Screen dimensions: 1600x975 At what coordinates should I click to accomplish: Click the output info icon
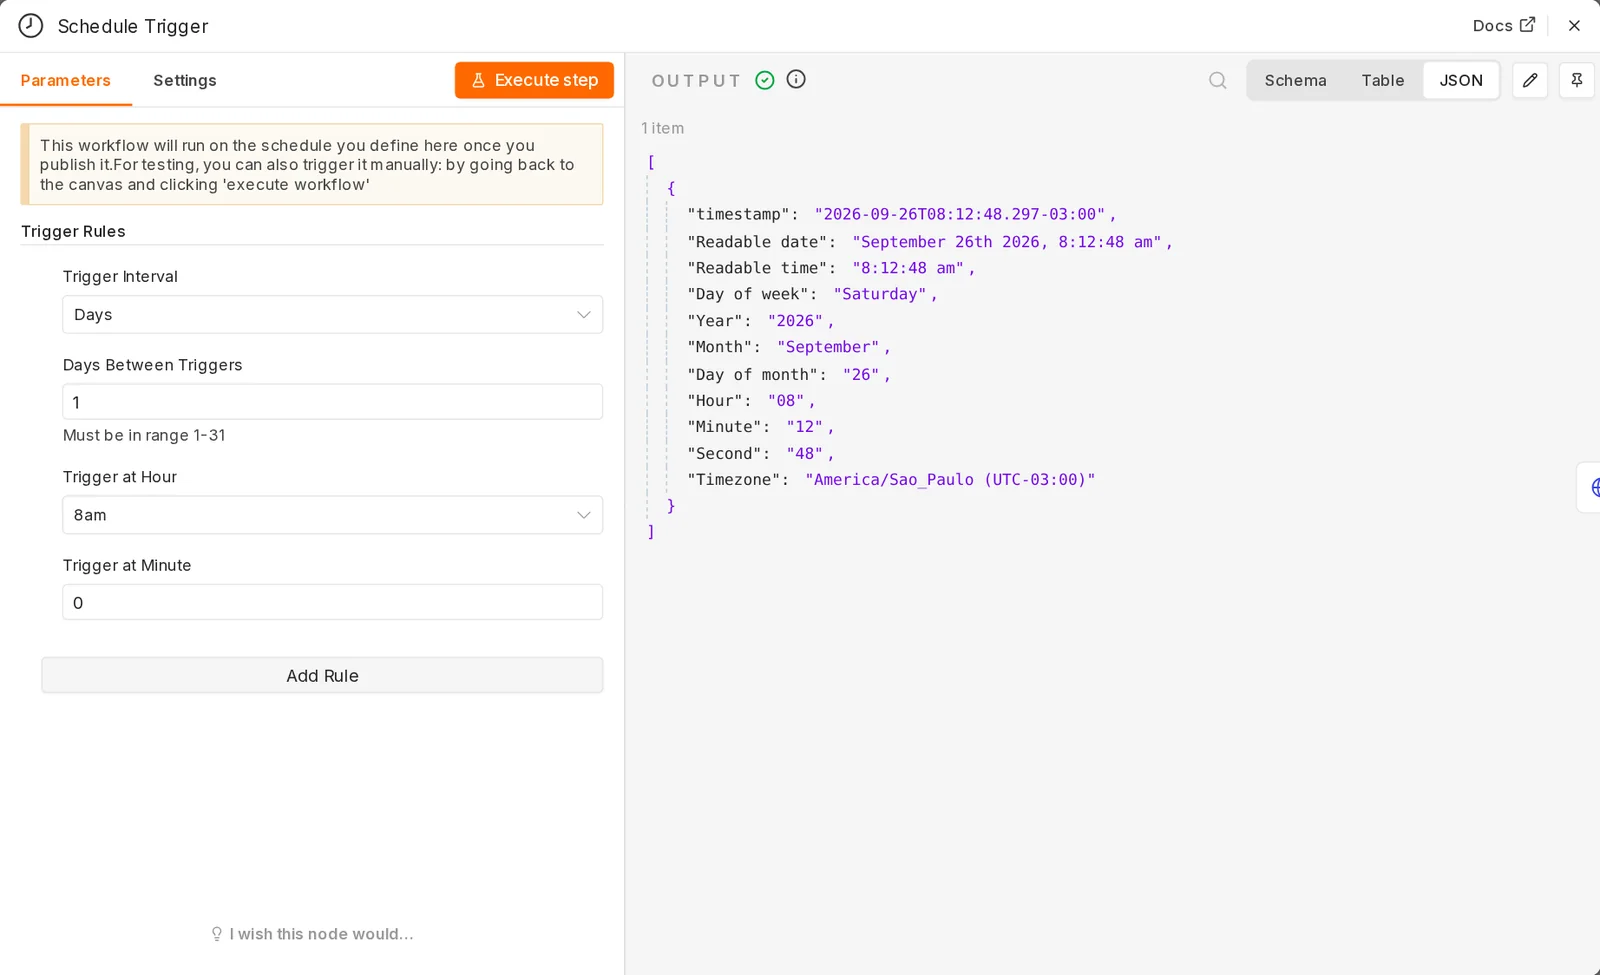tap(796, 79)
